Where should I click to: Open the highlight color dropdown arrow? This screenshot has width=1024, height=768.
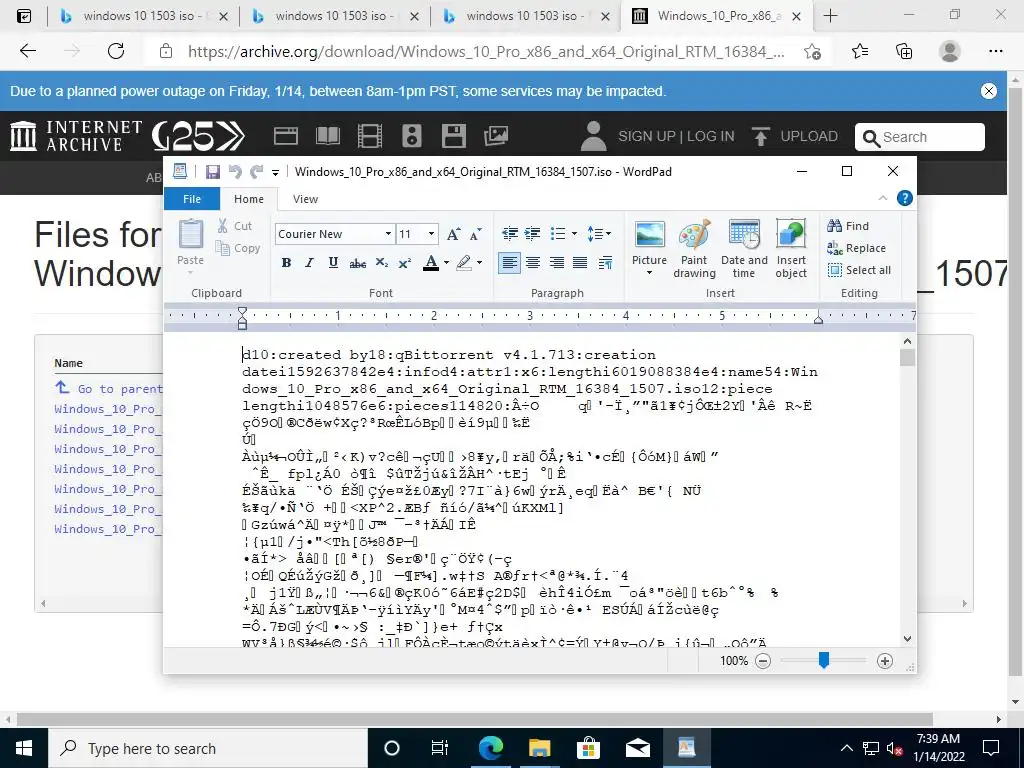pyautogui.click(x=479, y=263)
